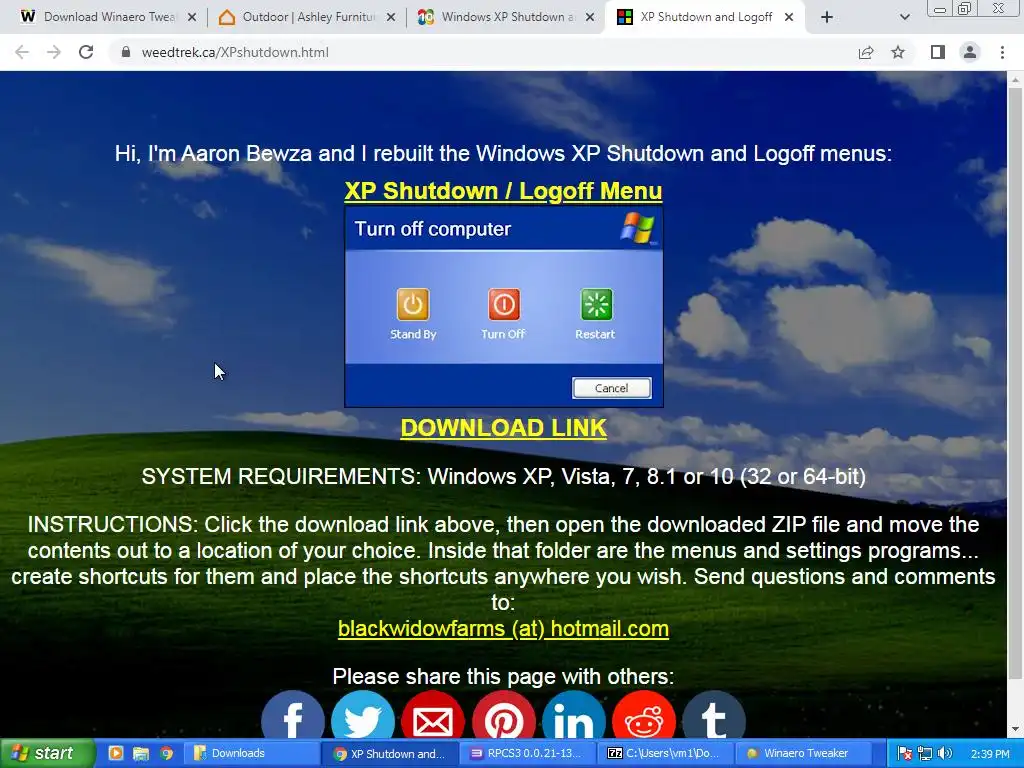Click the share page icon in address bar
Viewport: 1024px width, 768px height.
(866, 52)
